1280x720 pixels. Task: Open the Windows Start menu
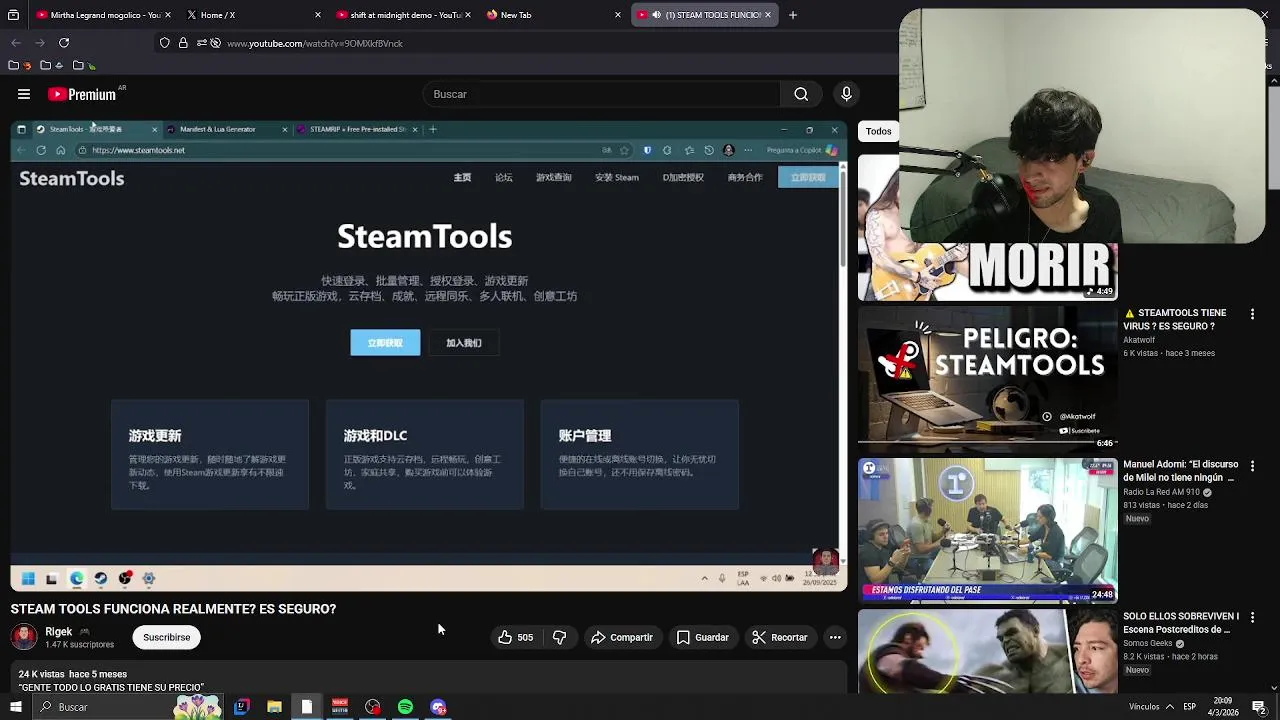(15, 707)
